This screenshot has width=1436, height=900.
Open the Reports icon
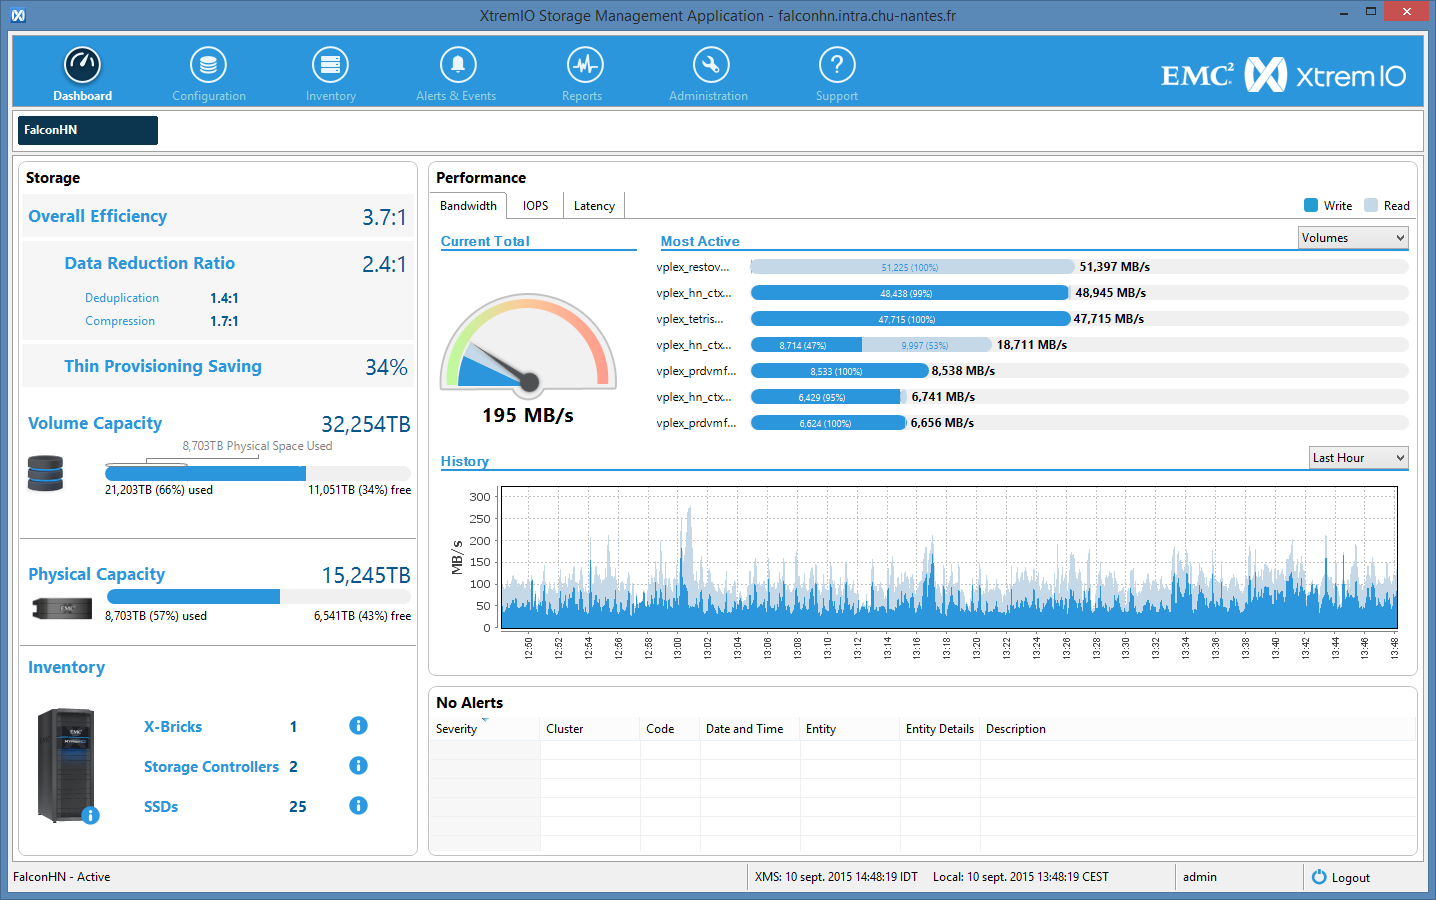(x=584, y=66)
